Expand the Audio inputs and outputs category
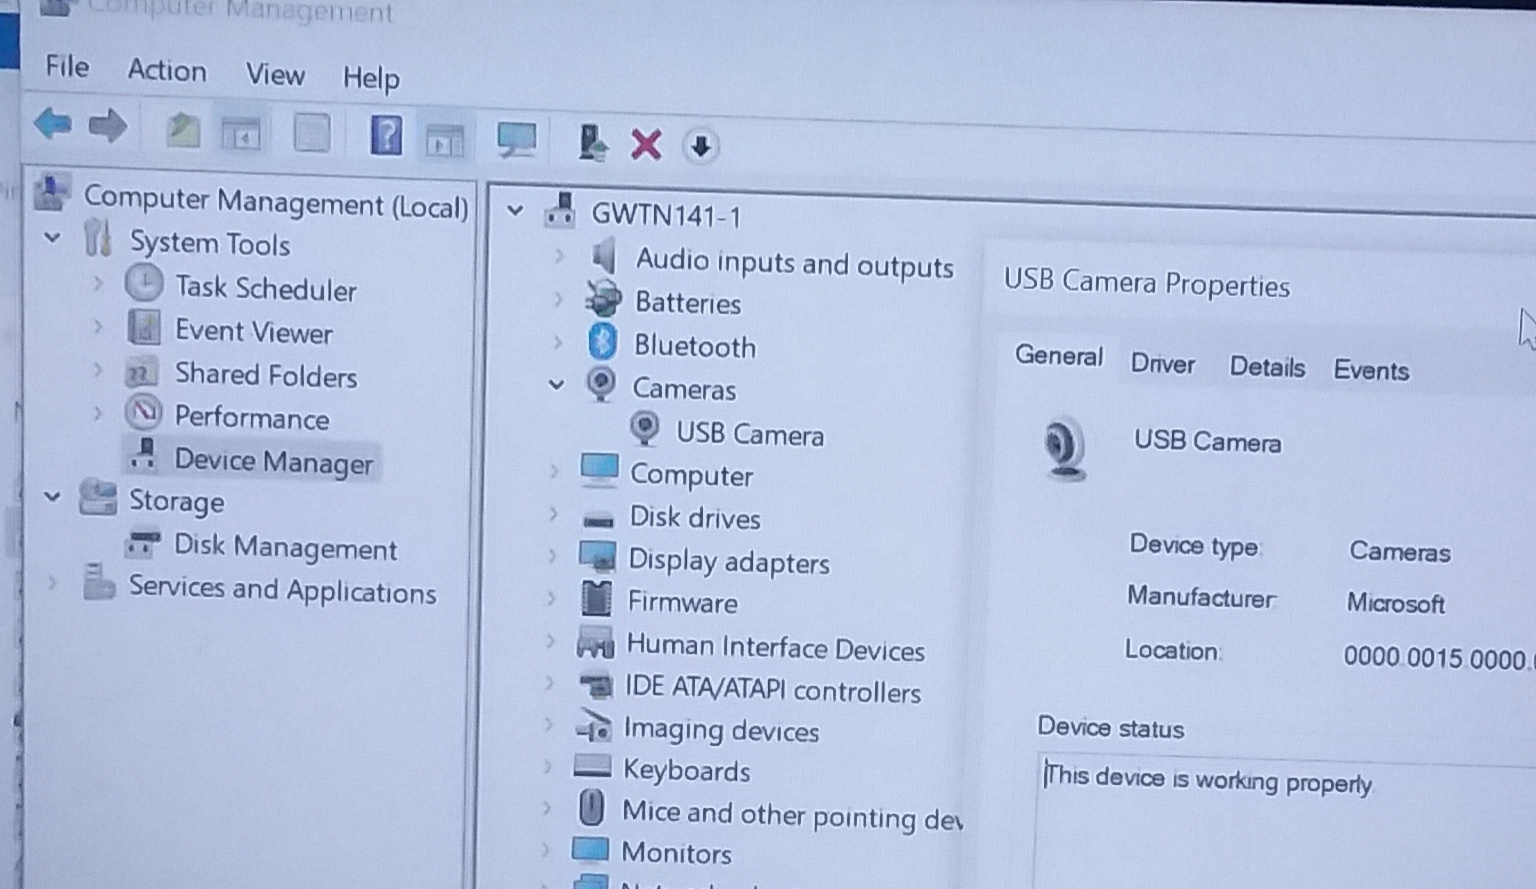1536x889 pixels. tap(559, 256)
